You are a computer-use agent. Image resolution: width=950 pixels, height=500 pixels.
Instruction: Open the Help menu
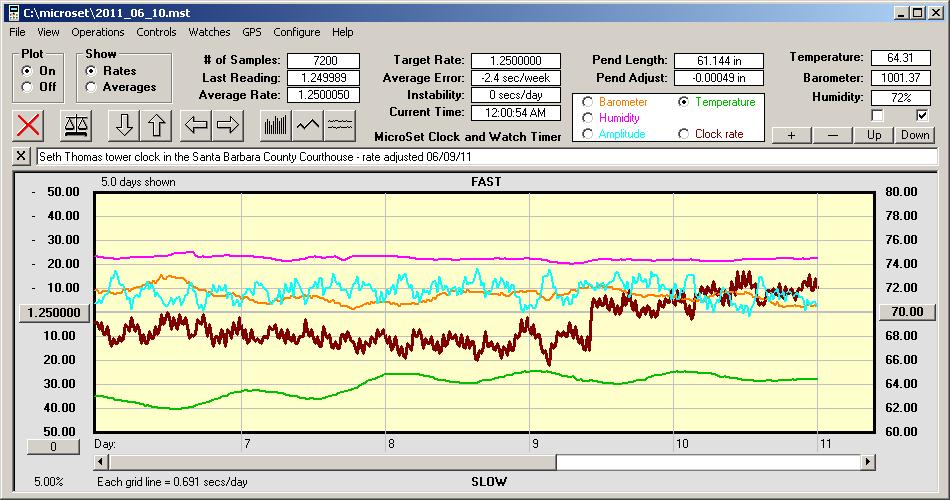click(342, 32)
